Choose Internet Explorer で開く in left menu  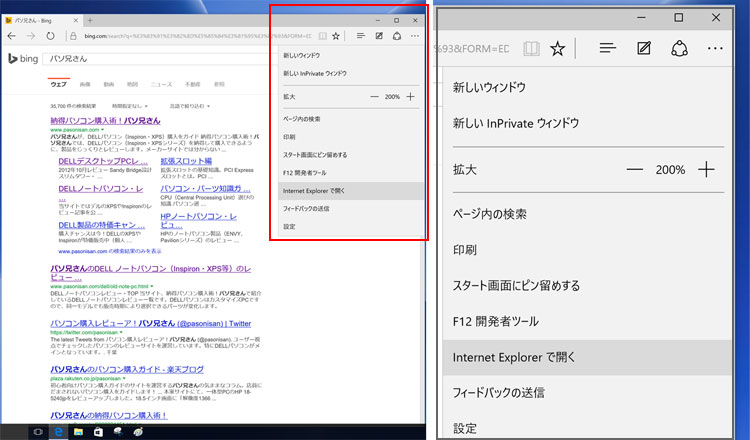[x=352, y=191]
